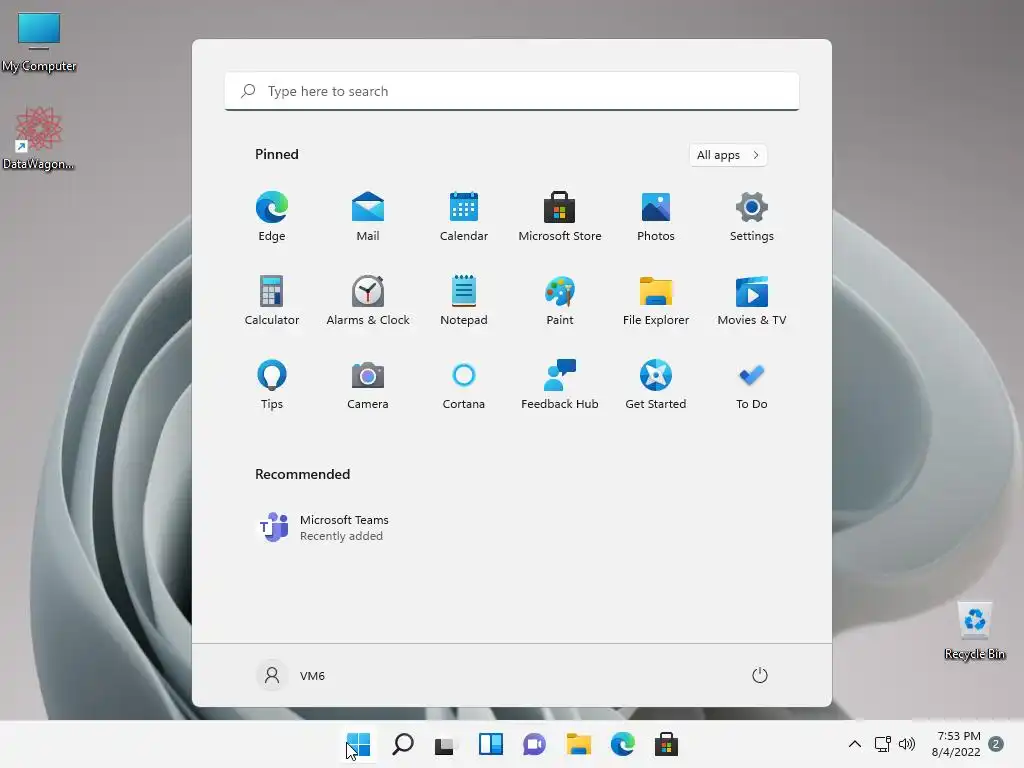Launch Movies & TV
1024x768 pixels.
752,300
